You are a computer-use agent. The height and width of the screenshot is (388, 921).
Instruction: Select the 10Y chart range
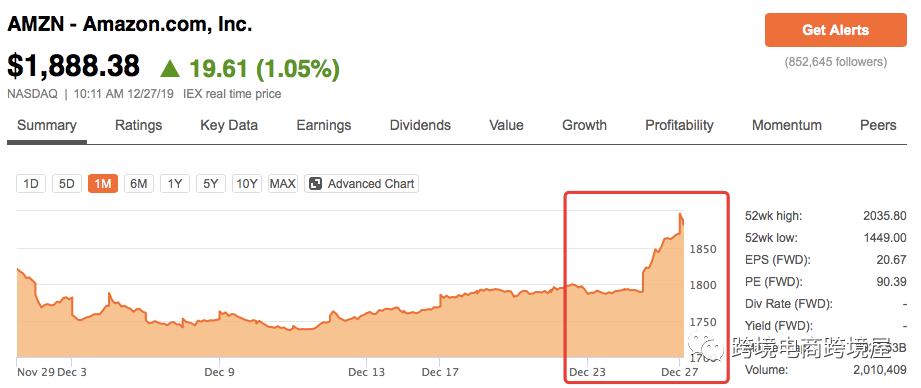pos(247,184)
